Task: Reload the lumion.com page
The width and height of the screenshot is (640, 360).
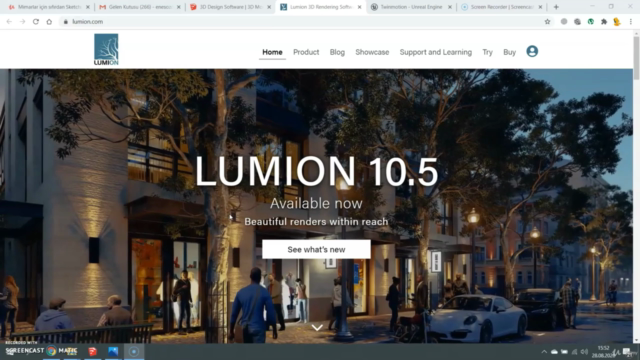Action: point(36,22)
